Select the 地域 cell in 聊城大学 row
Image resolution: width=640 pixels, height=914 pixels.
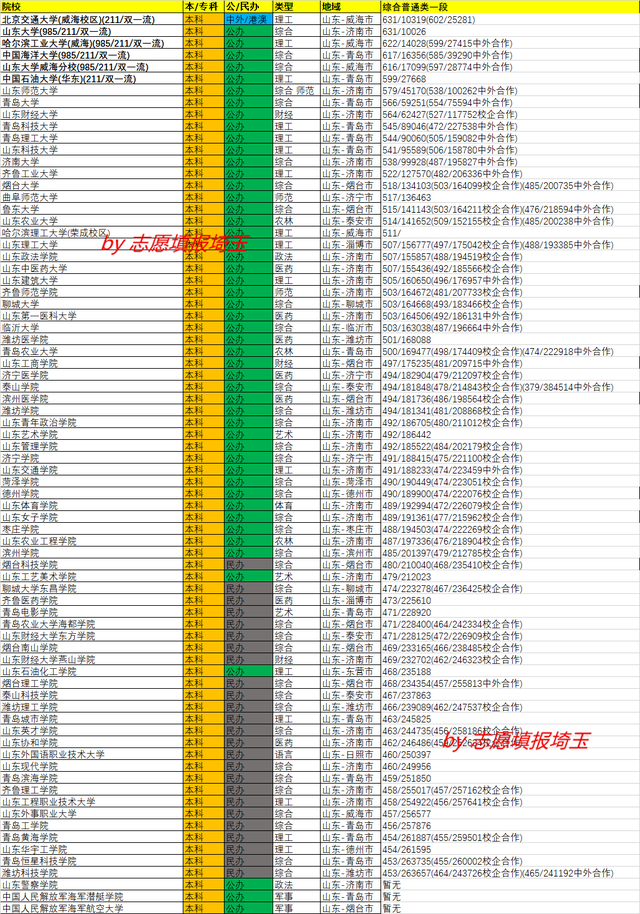[351, 304]
